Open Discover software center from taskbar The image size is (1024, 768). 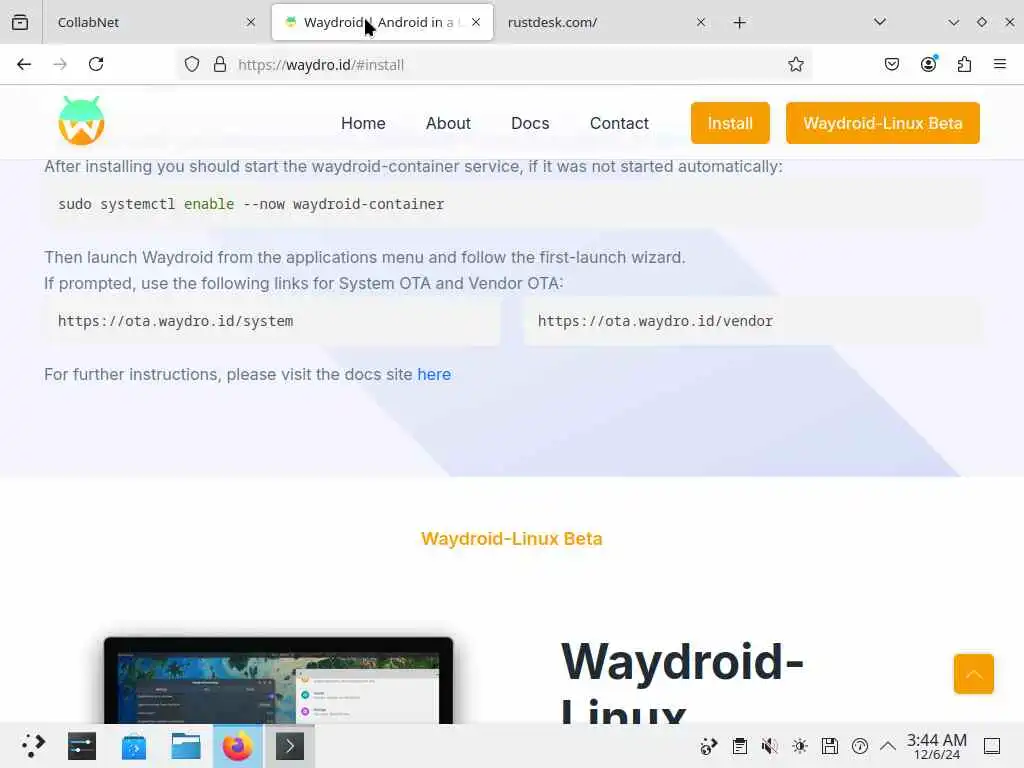coord(134,746)
